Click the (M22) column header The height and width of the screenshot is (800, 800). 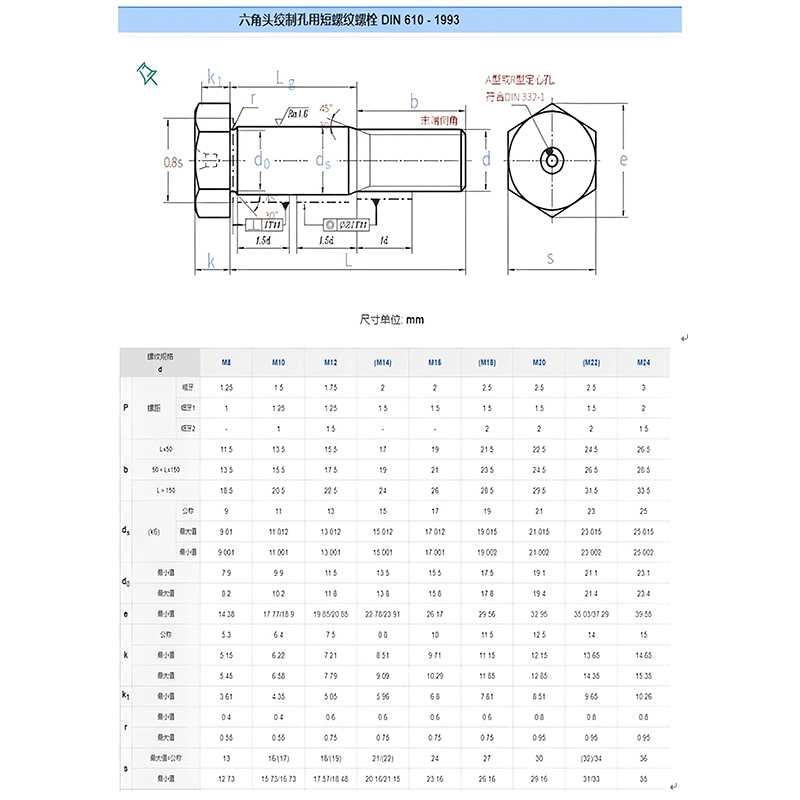click(591, 362)
